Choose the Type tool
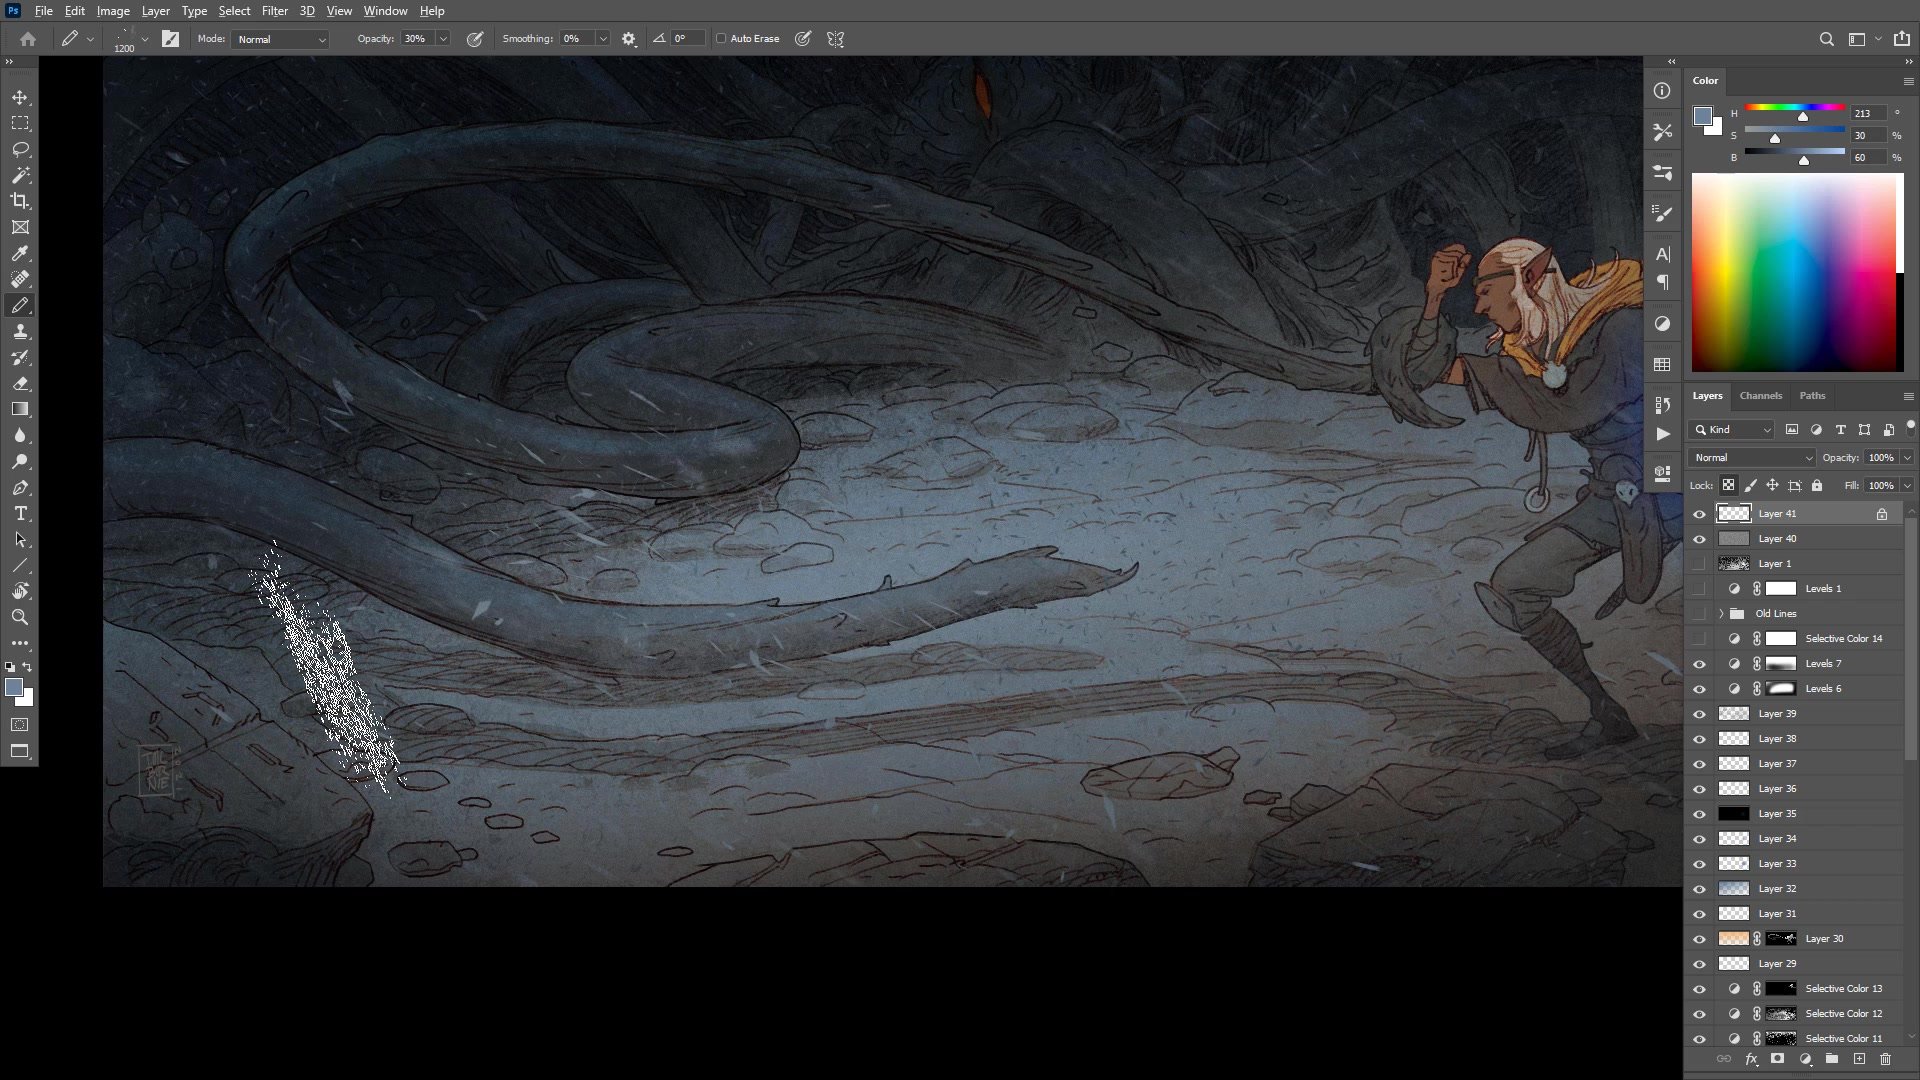The image size is (1920, 1080). [20, 513]
